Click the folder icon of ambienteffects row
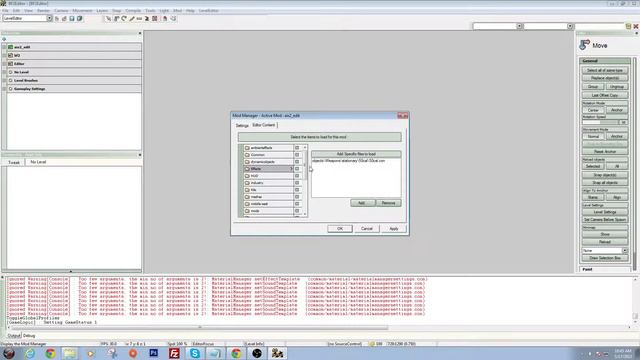This screenshot has width=640, height=360. tap(247, 148)
